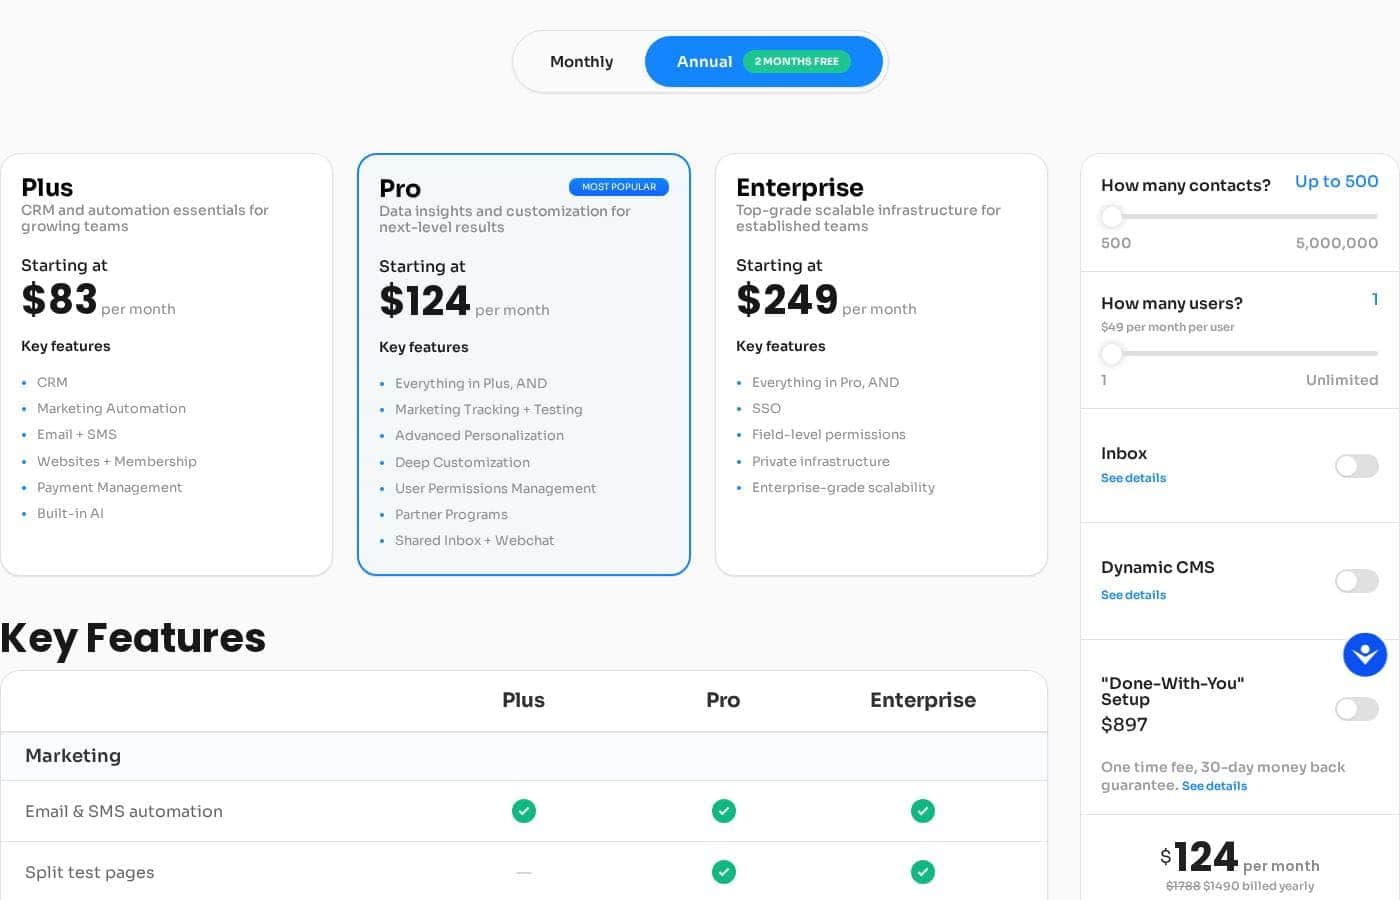
Task: Click the "Email & SMS automation" row label
Action: (124, 811)
